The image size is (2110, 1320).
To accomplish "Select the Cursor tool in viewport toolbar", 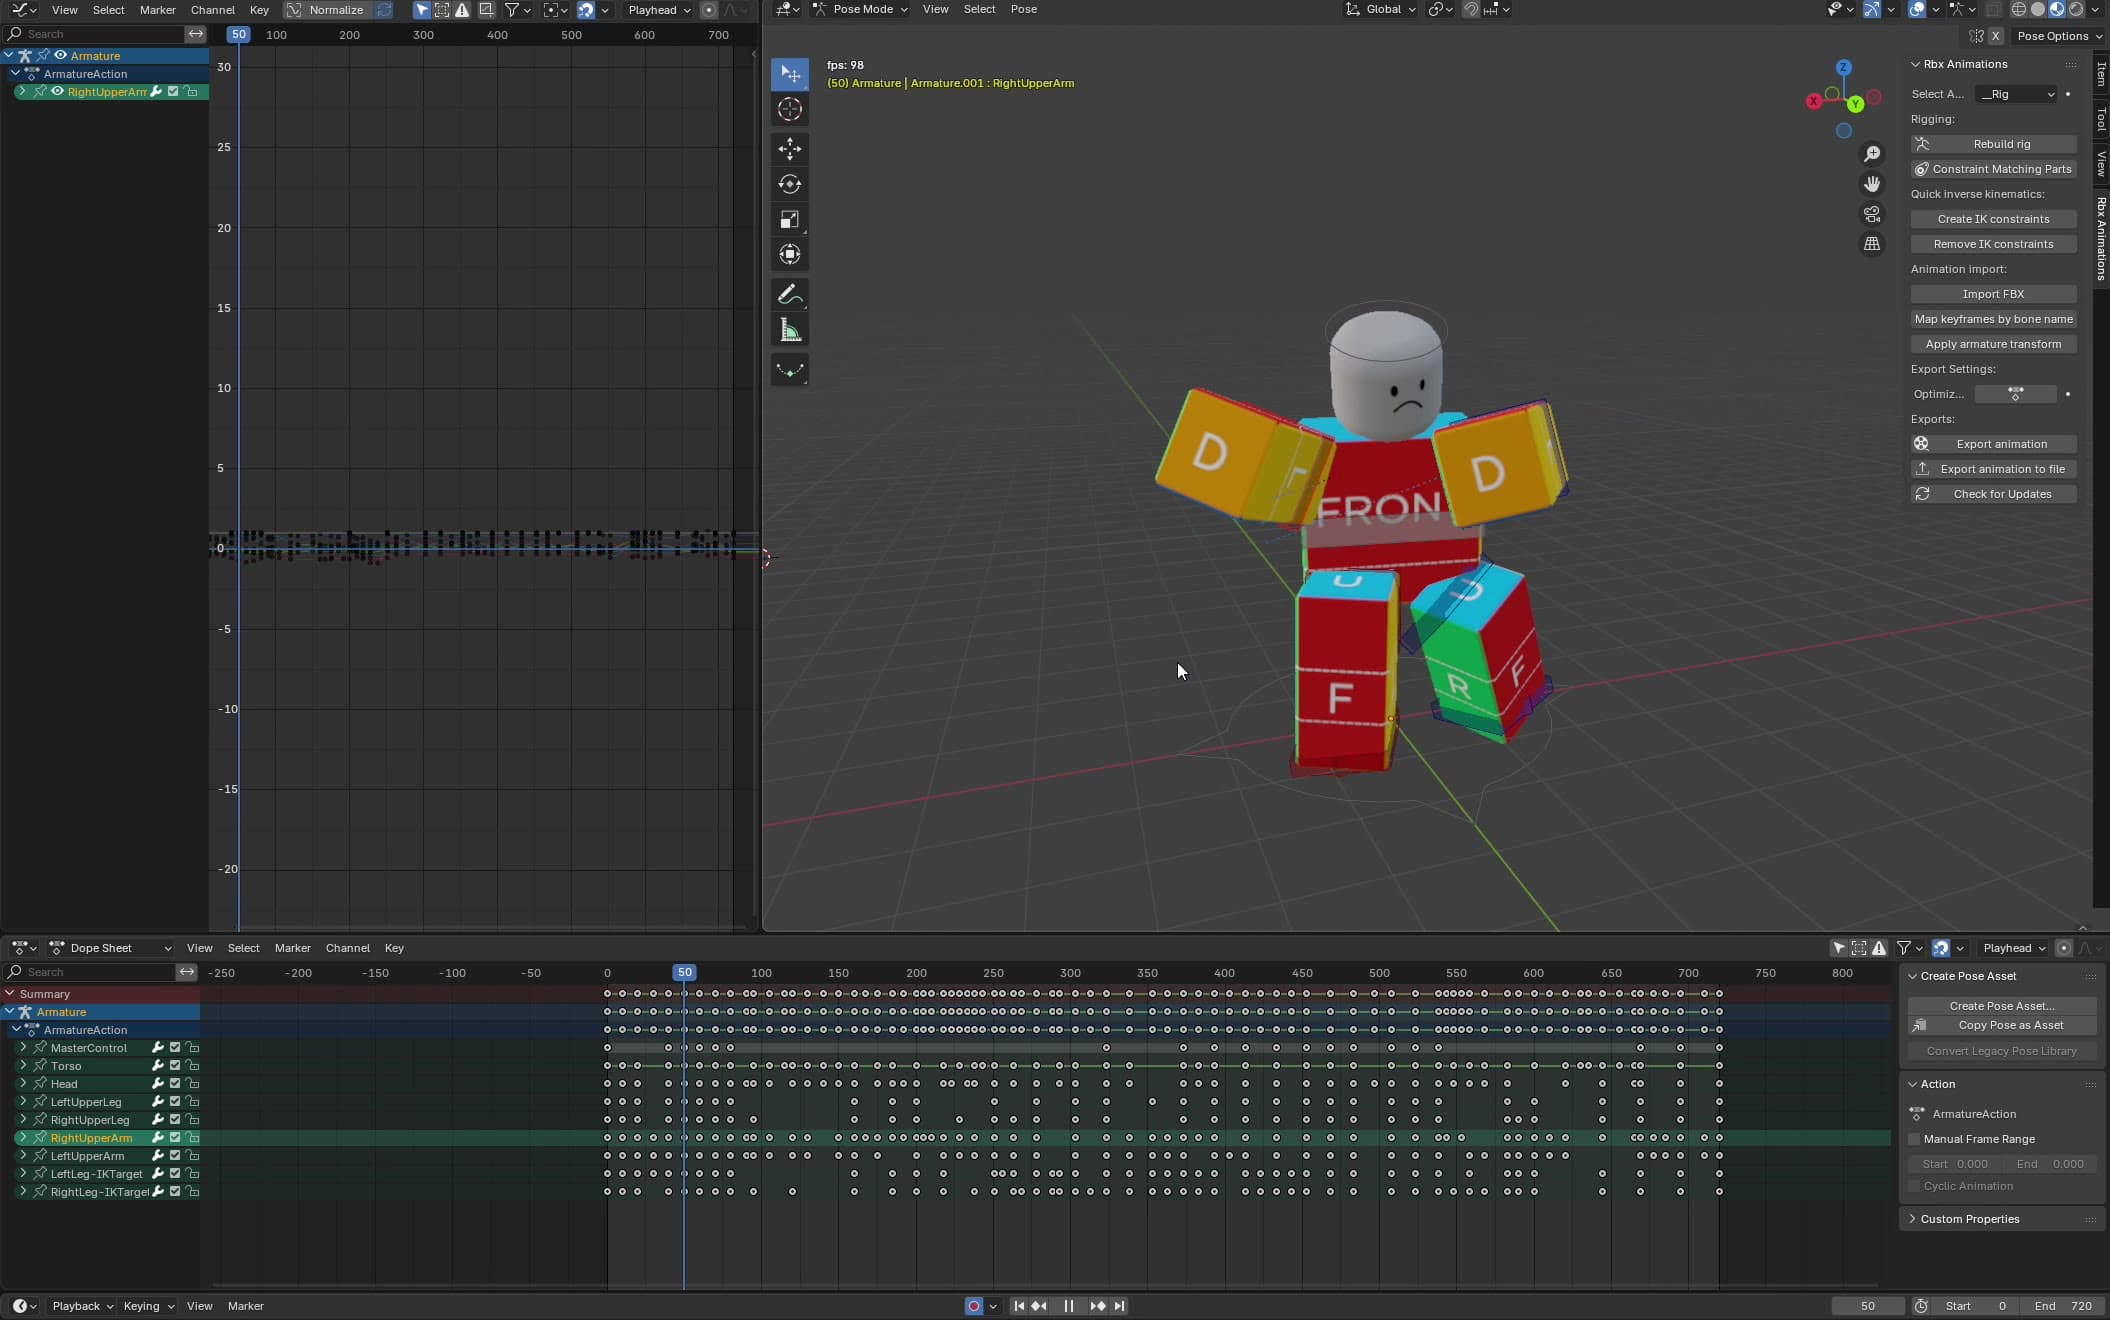I will pyautogui.click(x=790, y=110).
